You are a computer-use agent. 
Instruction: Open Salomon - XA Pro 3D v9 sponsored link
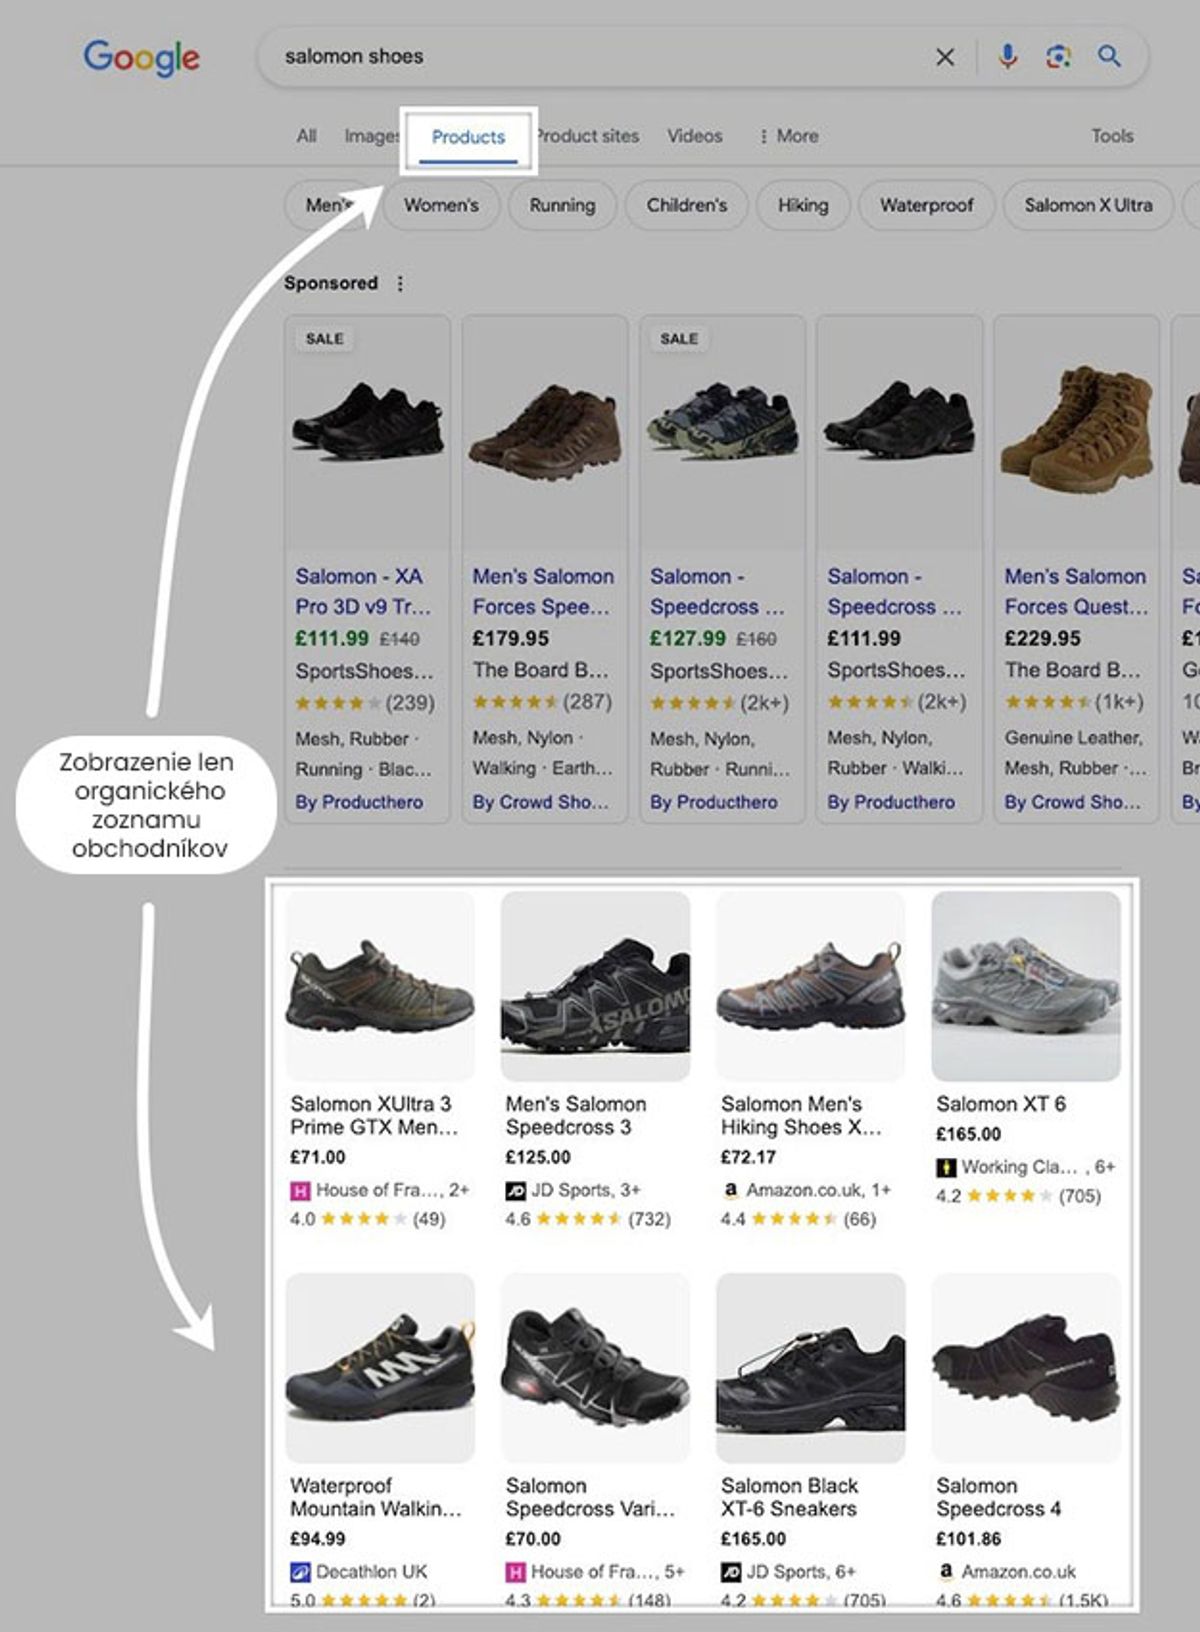pos(363,591)
